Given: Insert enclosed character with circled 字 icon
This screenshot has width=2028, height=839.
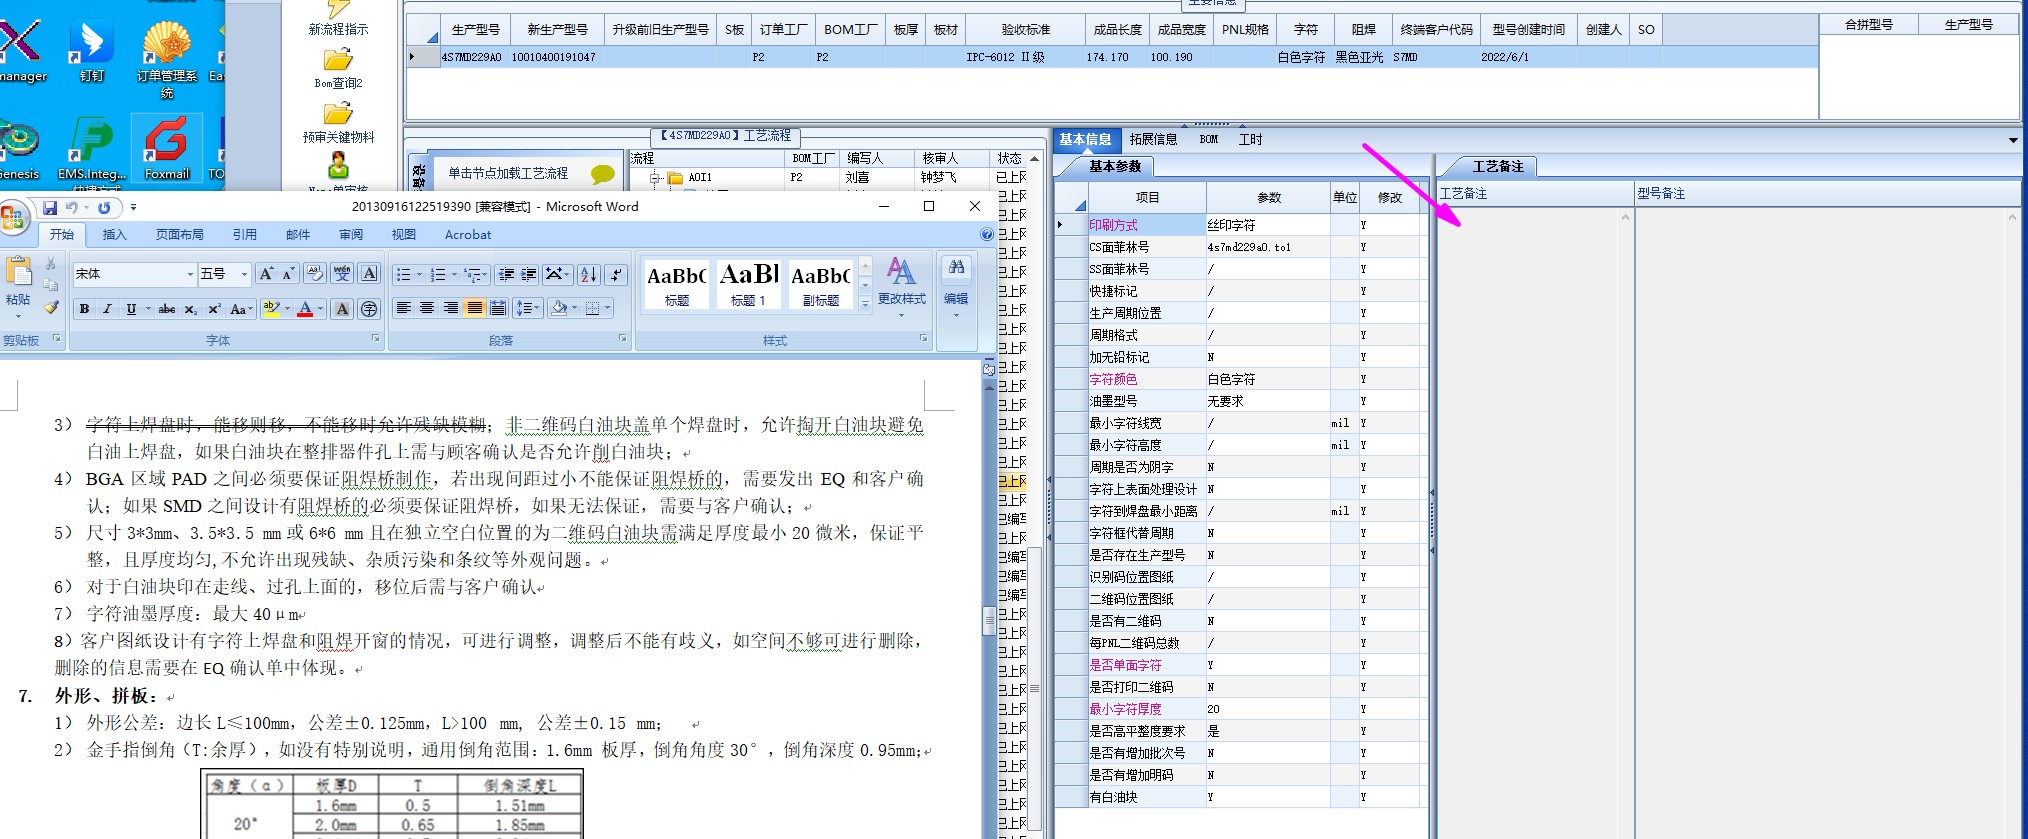Looking at the screenshot, I should (369, 309).
